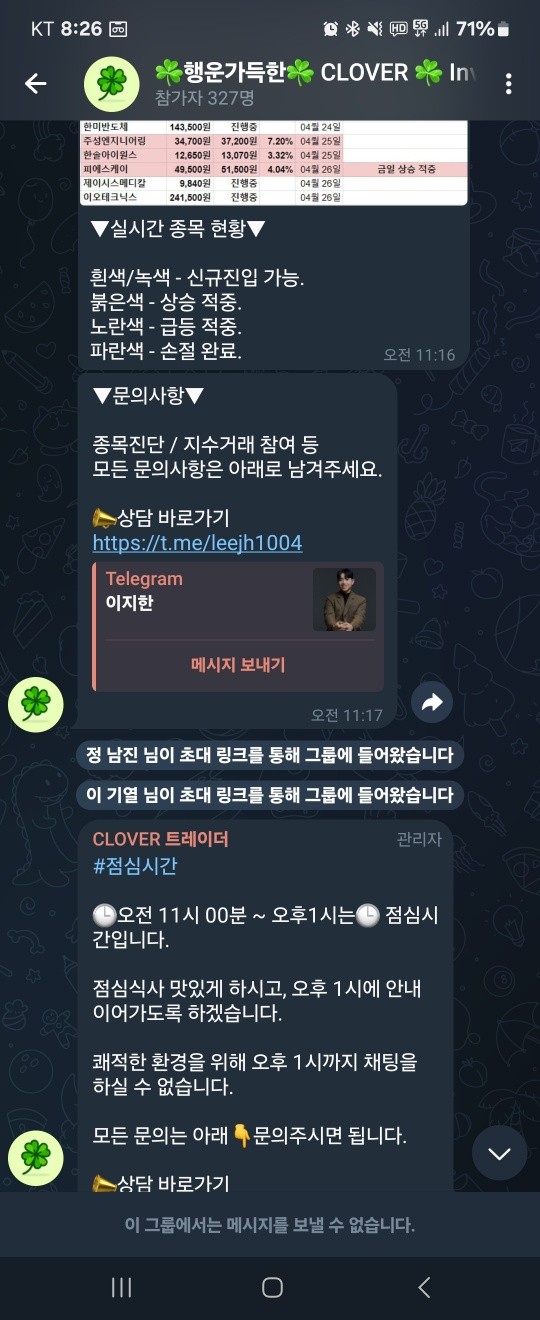Open the three-dot overflow menu
Image resolution: width=540 pixels, height=1320 pixels.
[x=509, y=84]
